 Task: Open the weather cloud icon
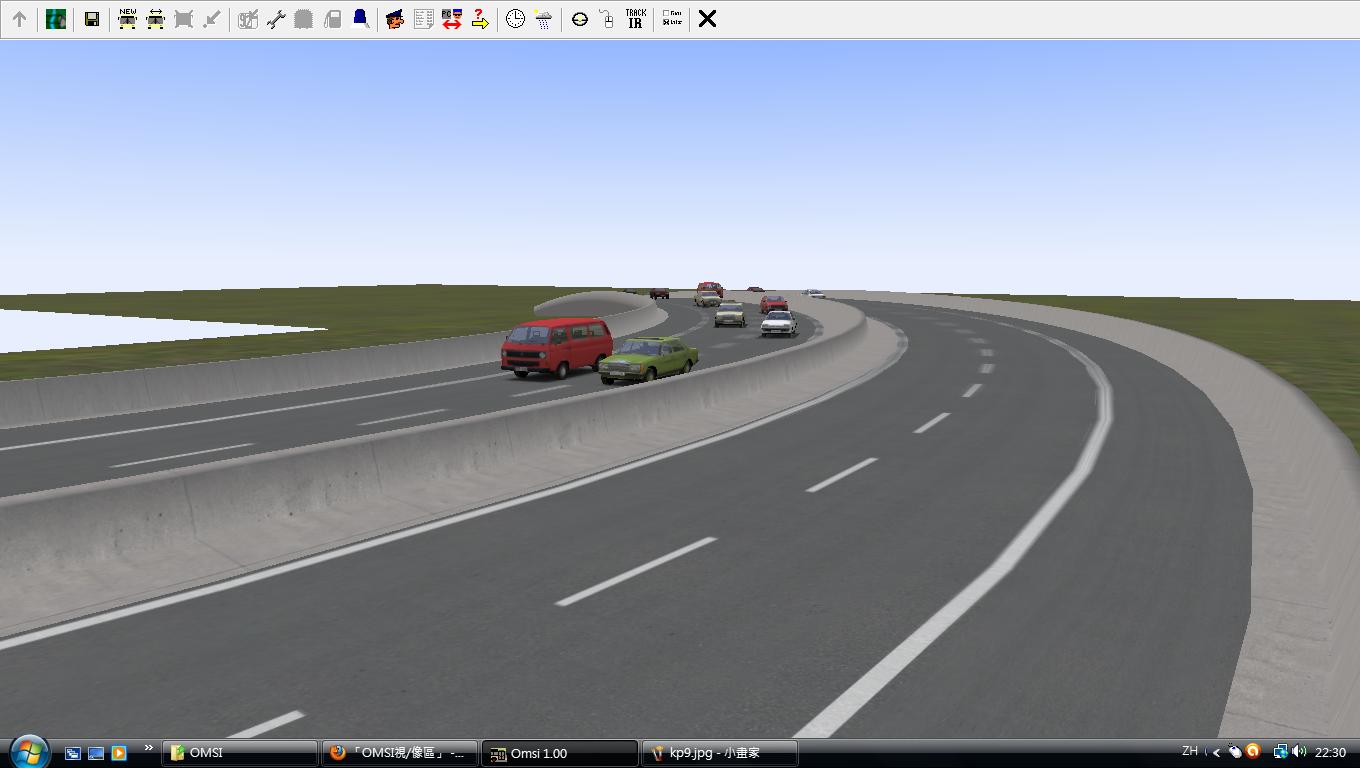543,19
